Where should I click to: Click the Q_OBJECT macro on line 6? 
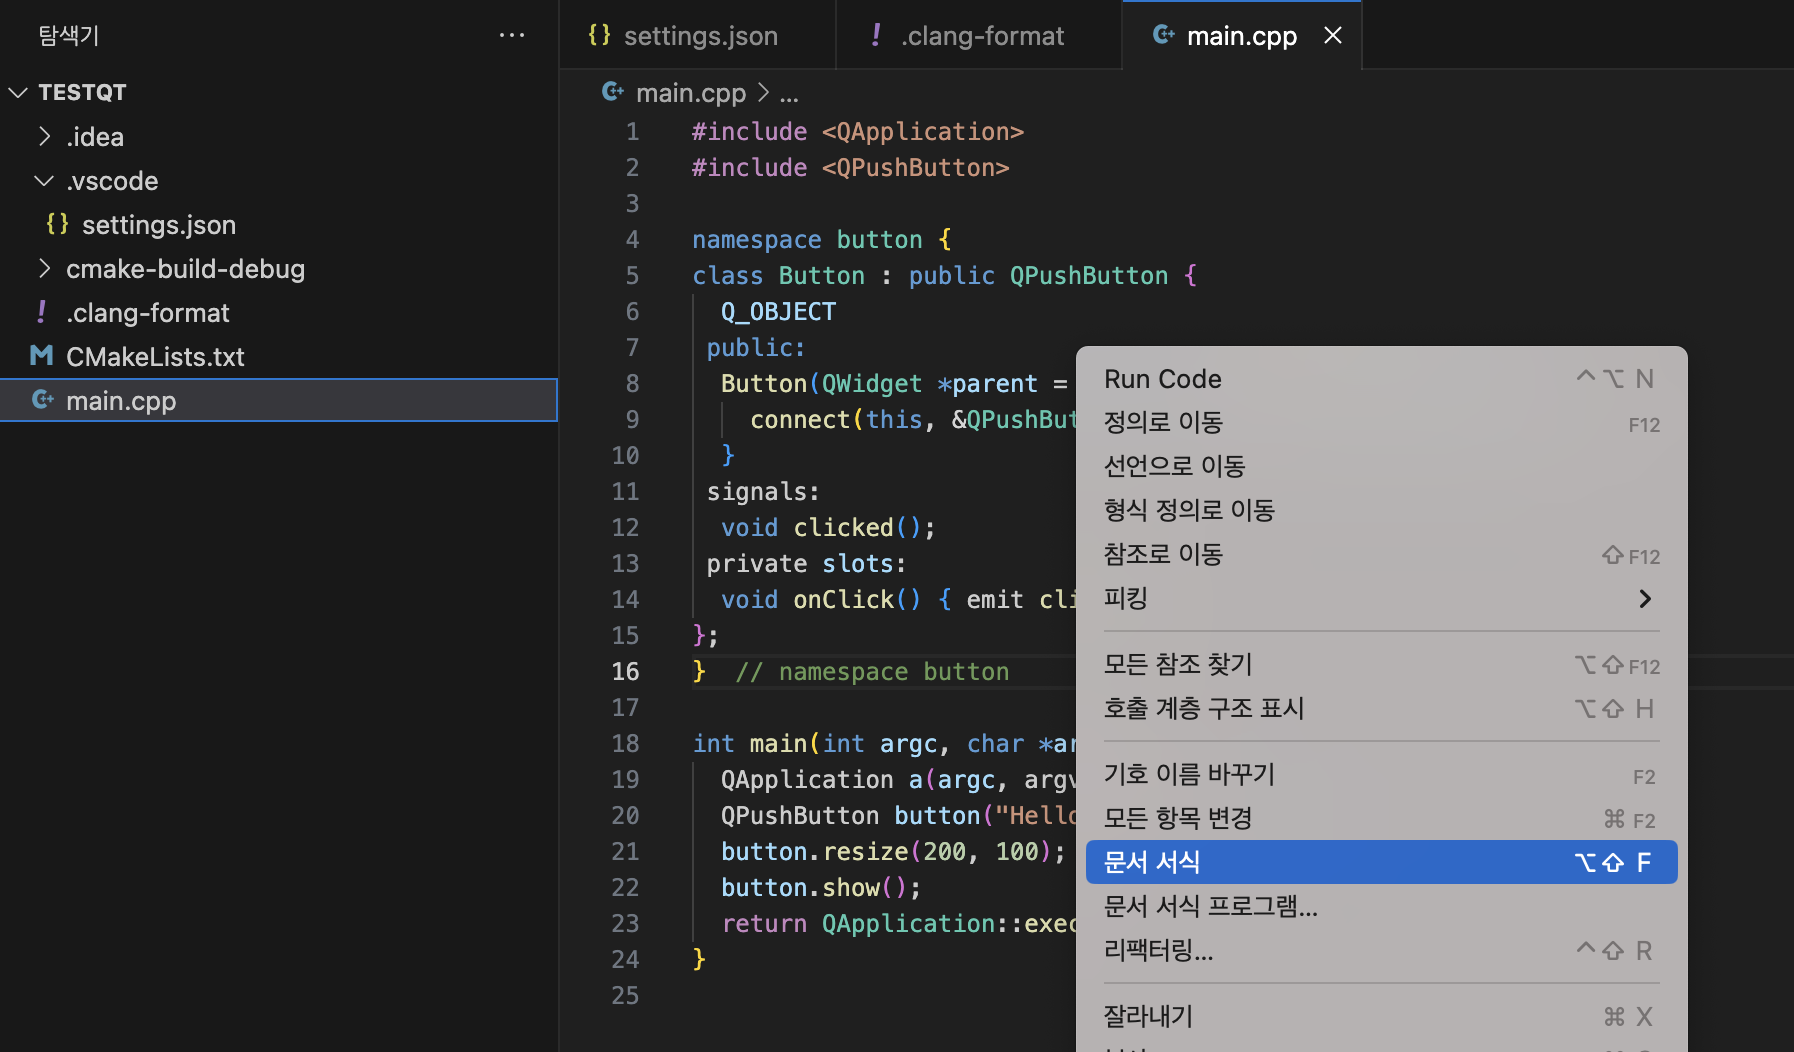click(778, 312)
